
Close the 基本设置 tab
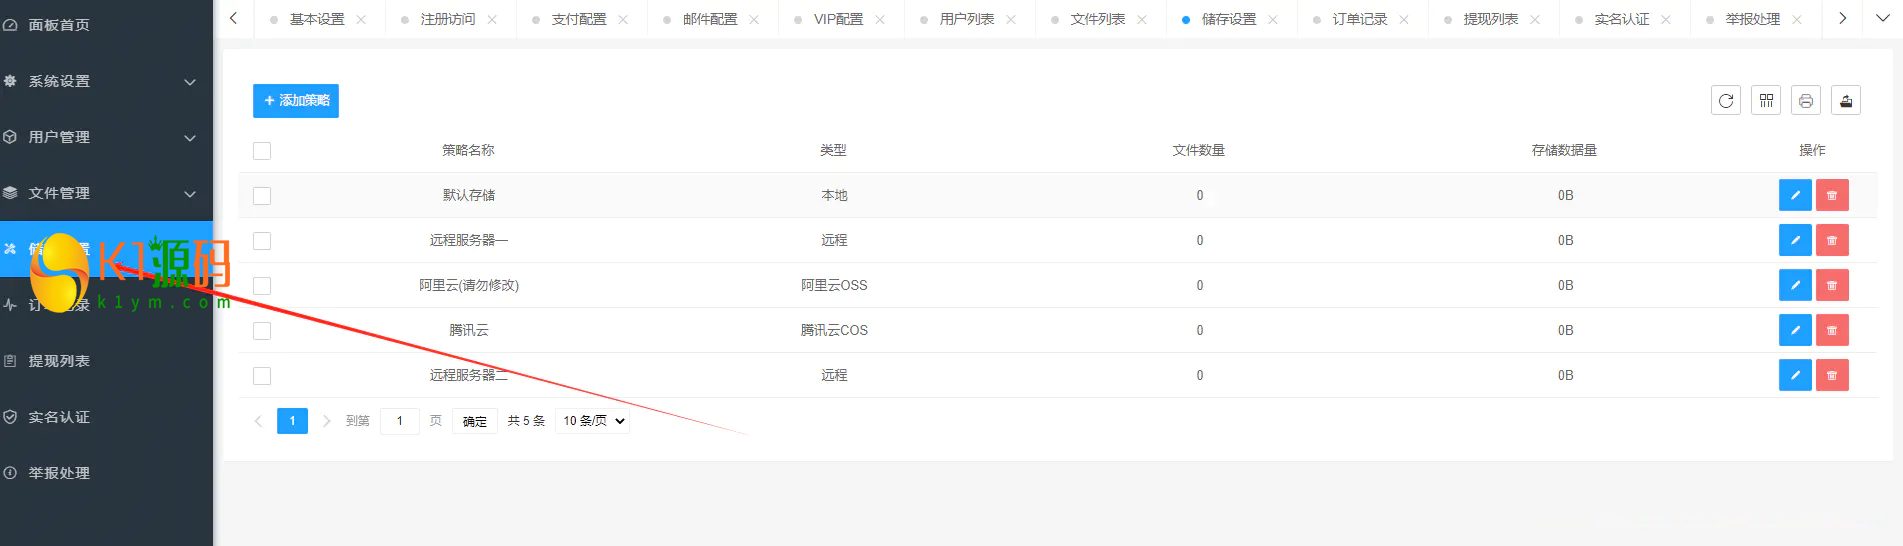pos(361,20)
